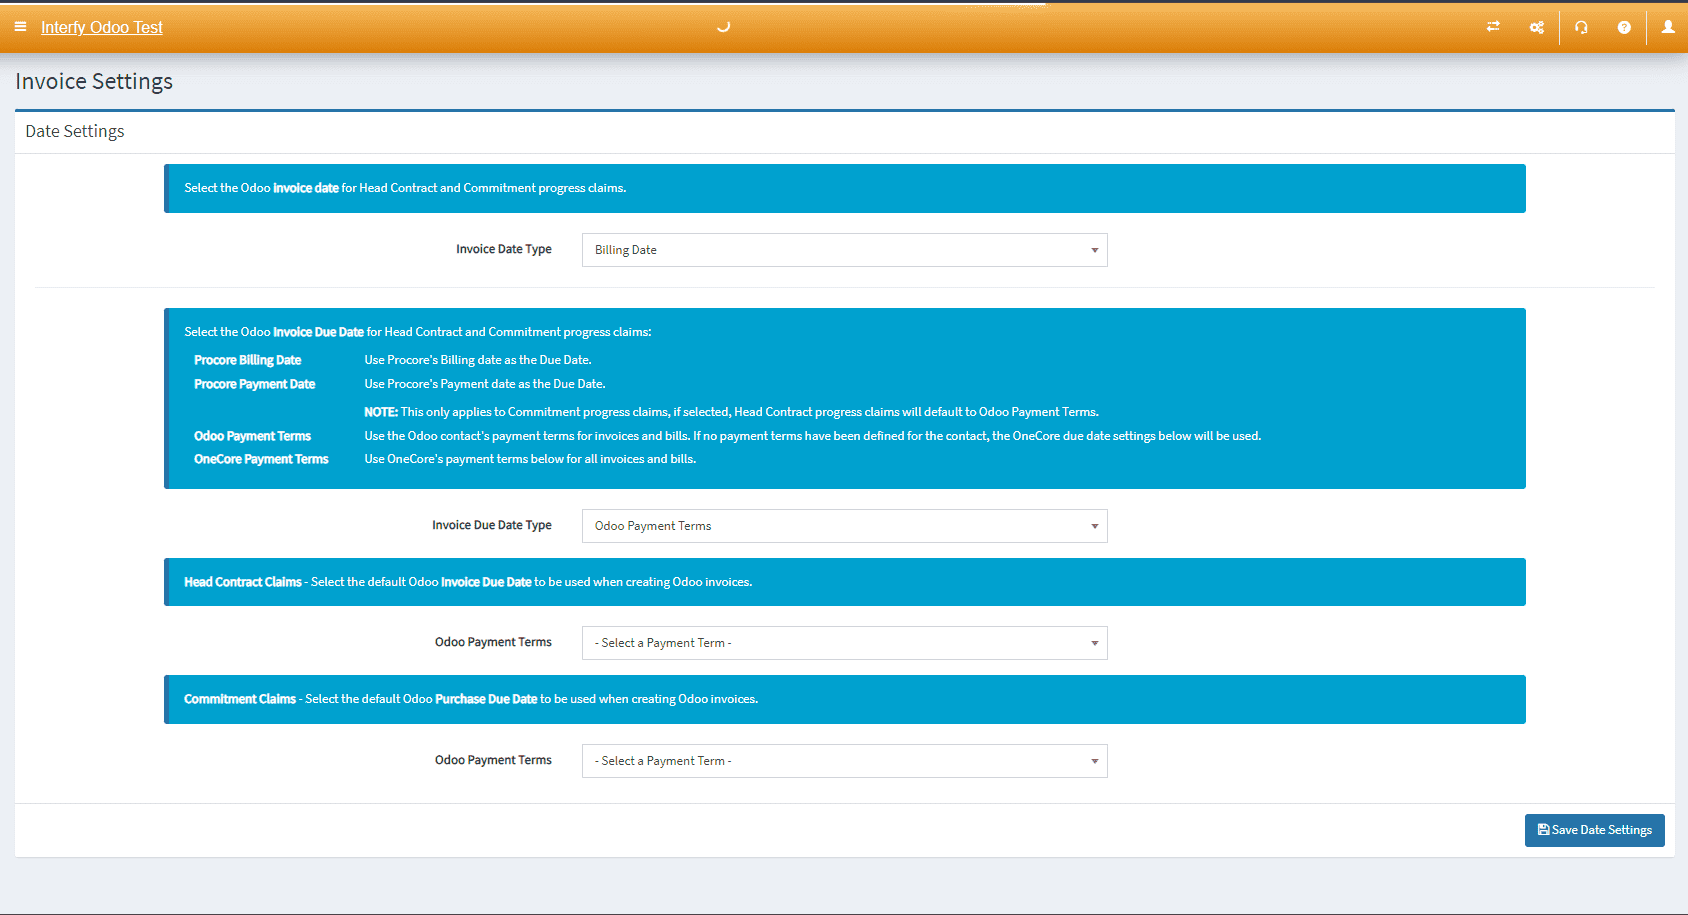This screenshot has width=1688, height=915.
Task: Open the gears configuration icon
Action: pyautogui.click(x=1537, y=27)
